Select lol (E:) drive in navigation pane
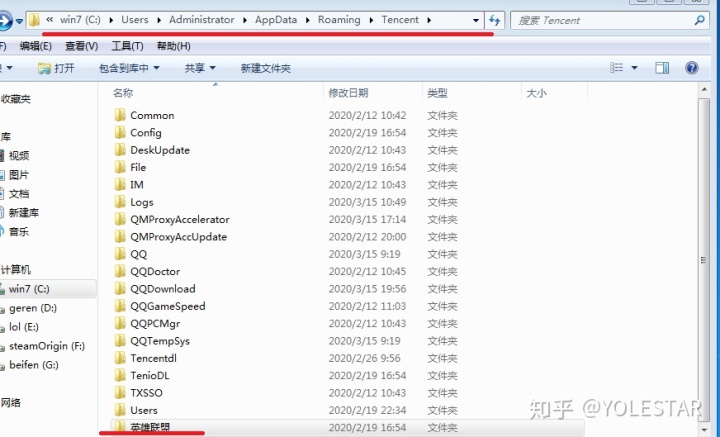720x437 pixels. (23, 327)
